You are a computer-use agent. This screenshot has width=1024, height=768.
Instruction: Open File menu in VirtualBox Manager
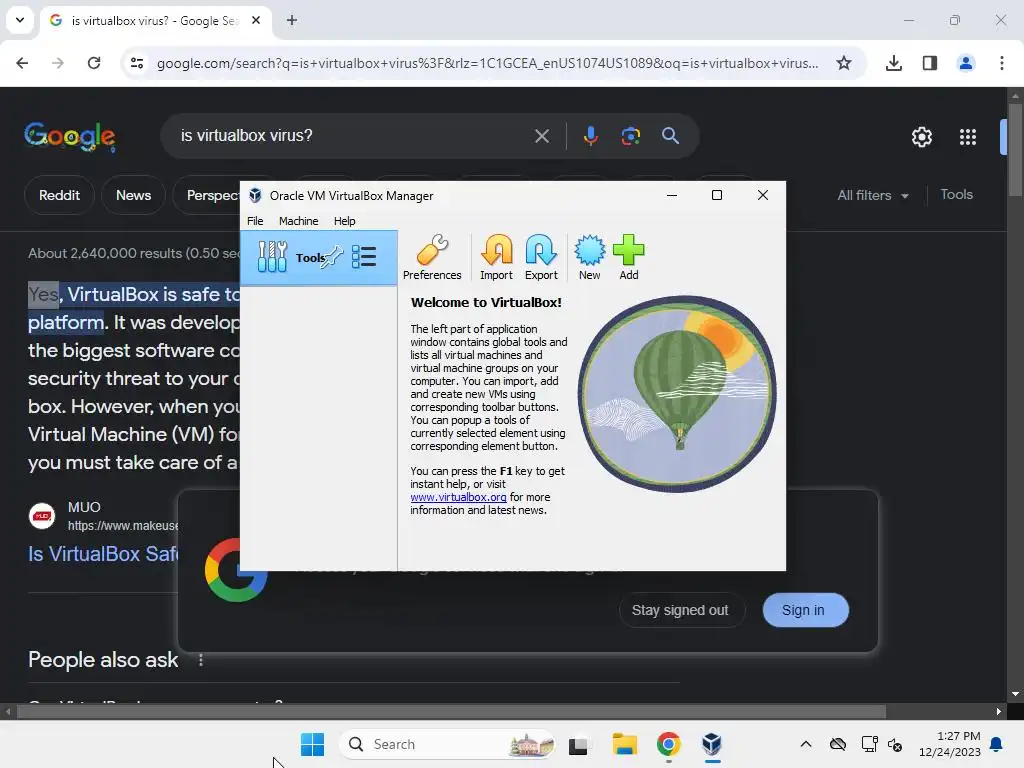click(x=255, y=221)
